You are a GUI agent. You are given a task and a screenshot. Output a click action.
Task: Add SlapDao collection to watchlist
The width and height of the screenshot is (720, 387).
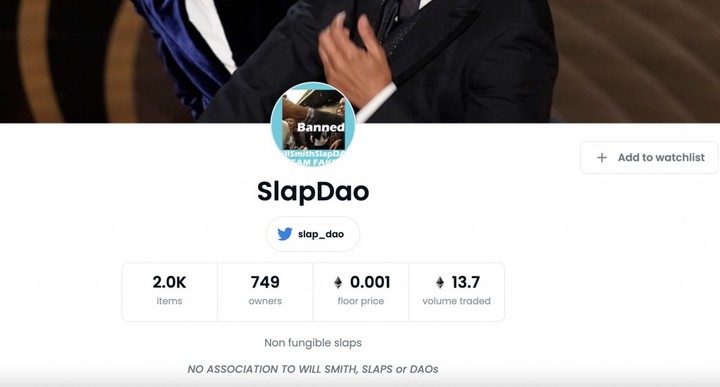coord(649,157)
